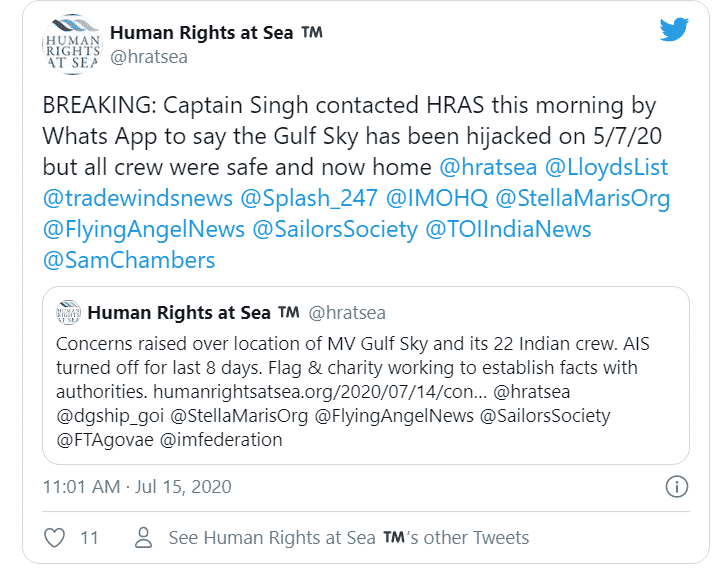
Task: Visit the @Splash_247 mention link
Action: pyautogui.click(x=309, y=198)
